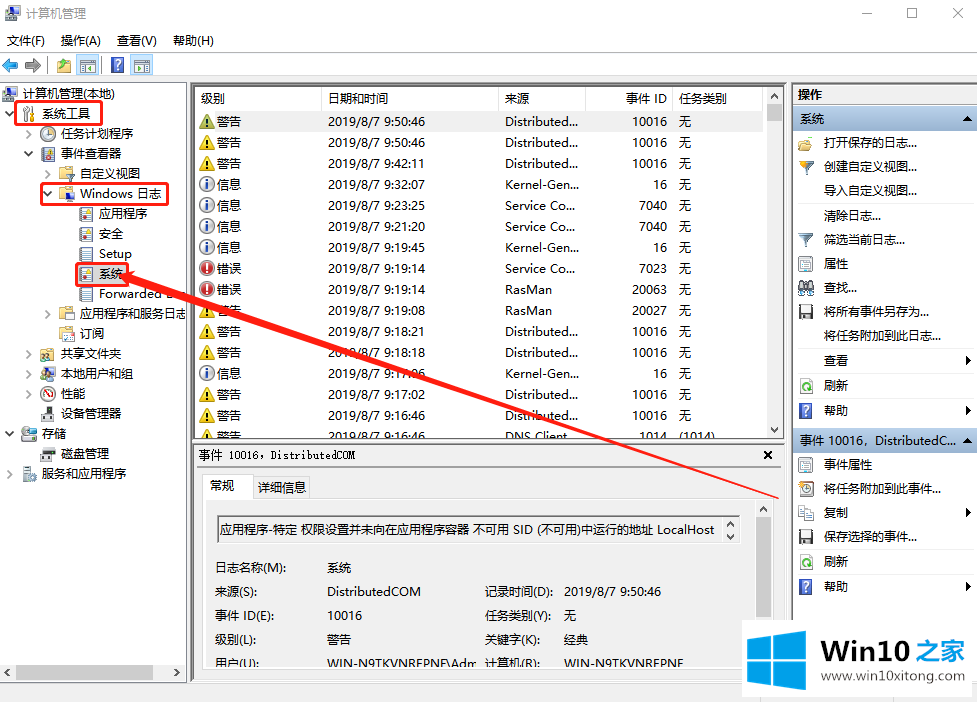Viewport: 977px width, 702px height.
Task: Select the 任务计划程序 clock icon
Action: coord(48,134)
